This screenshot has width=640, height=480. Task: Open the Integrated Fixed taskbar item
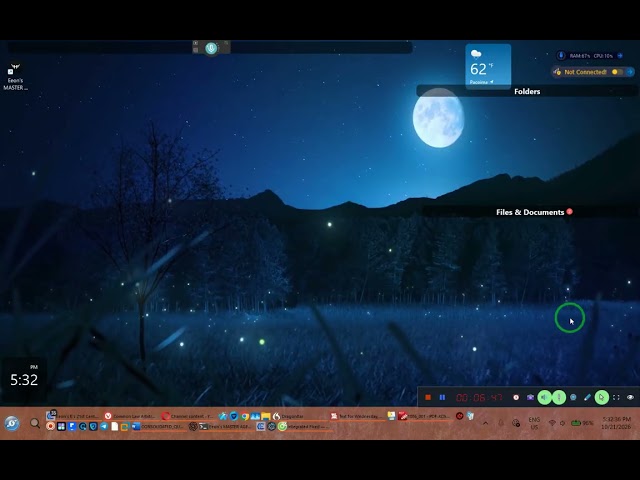(x=304, y=427)
